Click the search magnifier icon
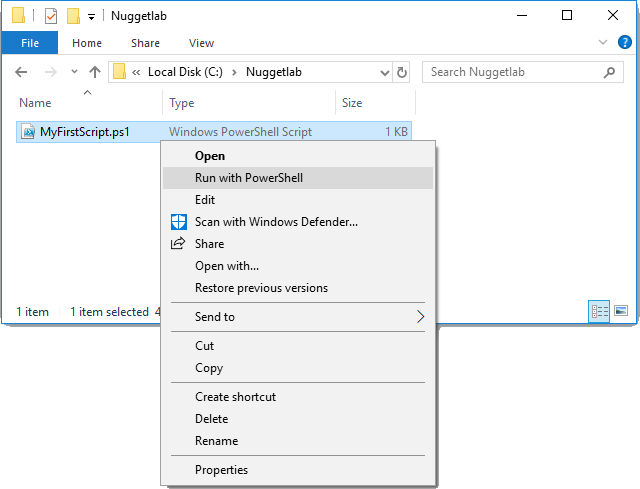Screen dimensions: 640x489 609,72
